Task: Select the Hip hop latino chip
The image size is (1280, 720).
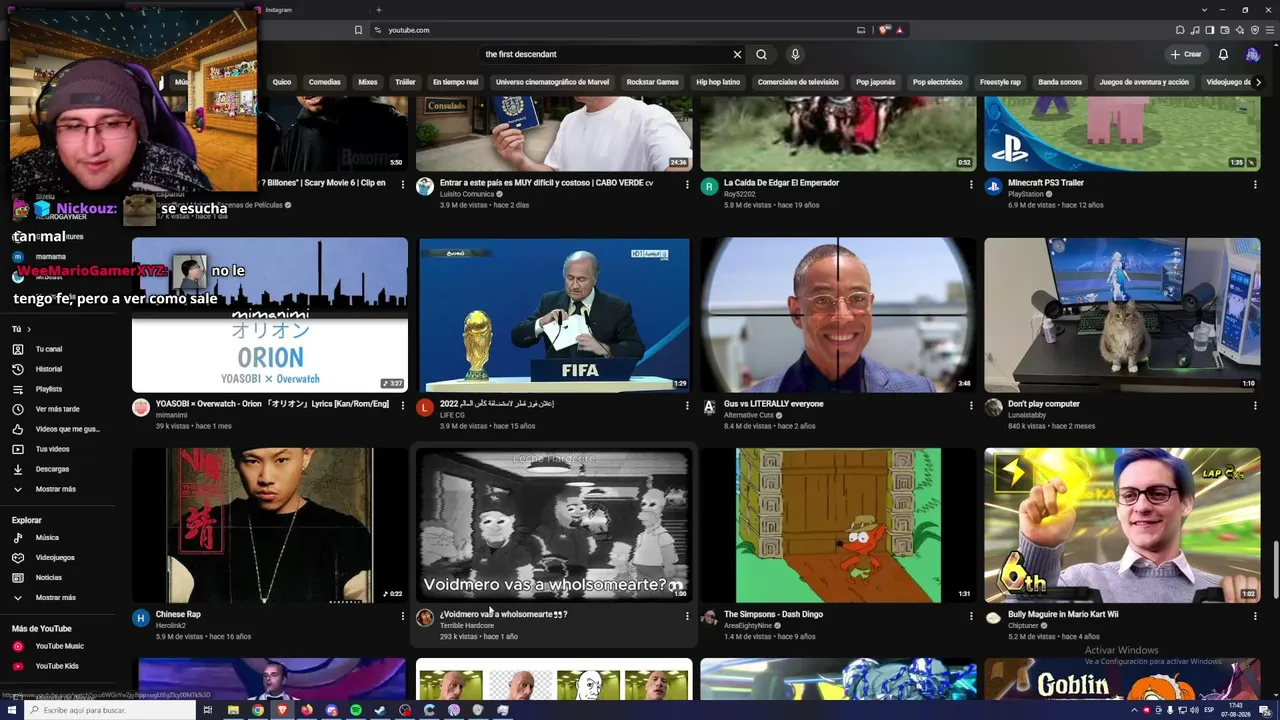Action: point(718,82)
